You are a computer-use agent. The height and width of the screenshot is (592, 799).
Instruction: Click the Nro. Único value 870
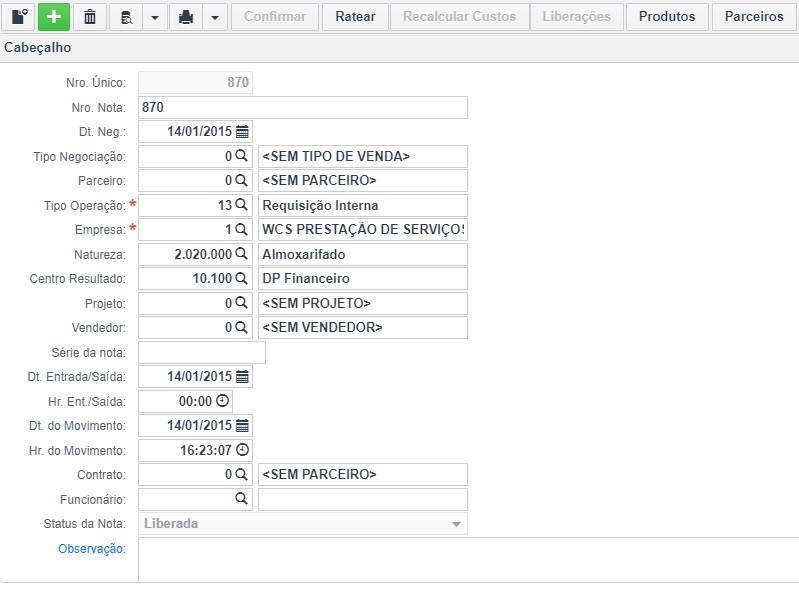pos(238,83)
